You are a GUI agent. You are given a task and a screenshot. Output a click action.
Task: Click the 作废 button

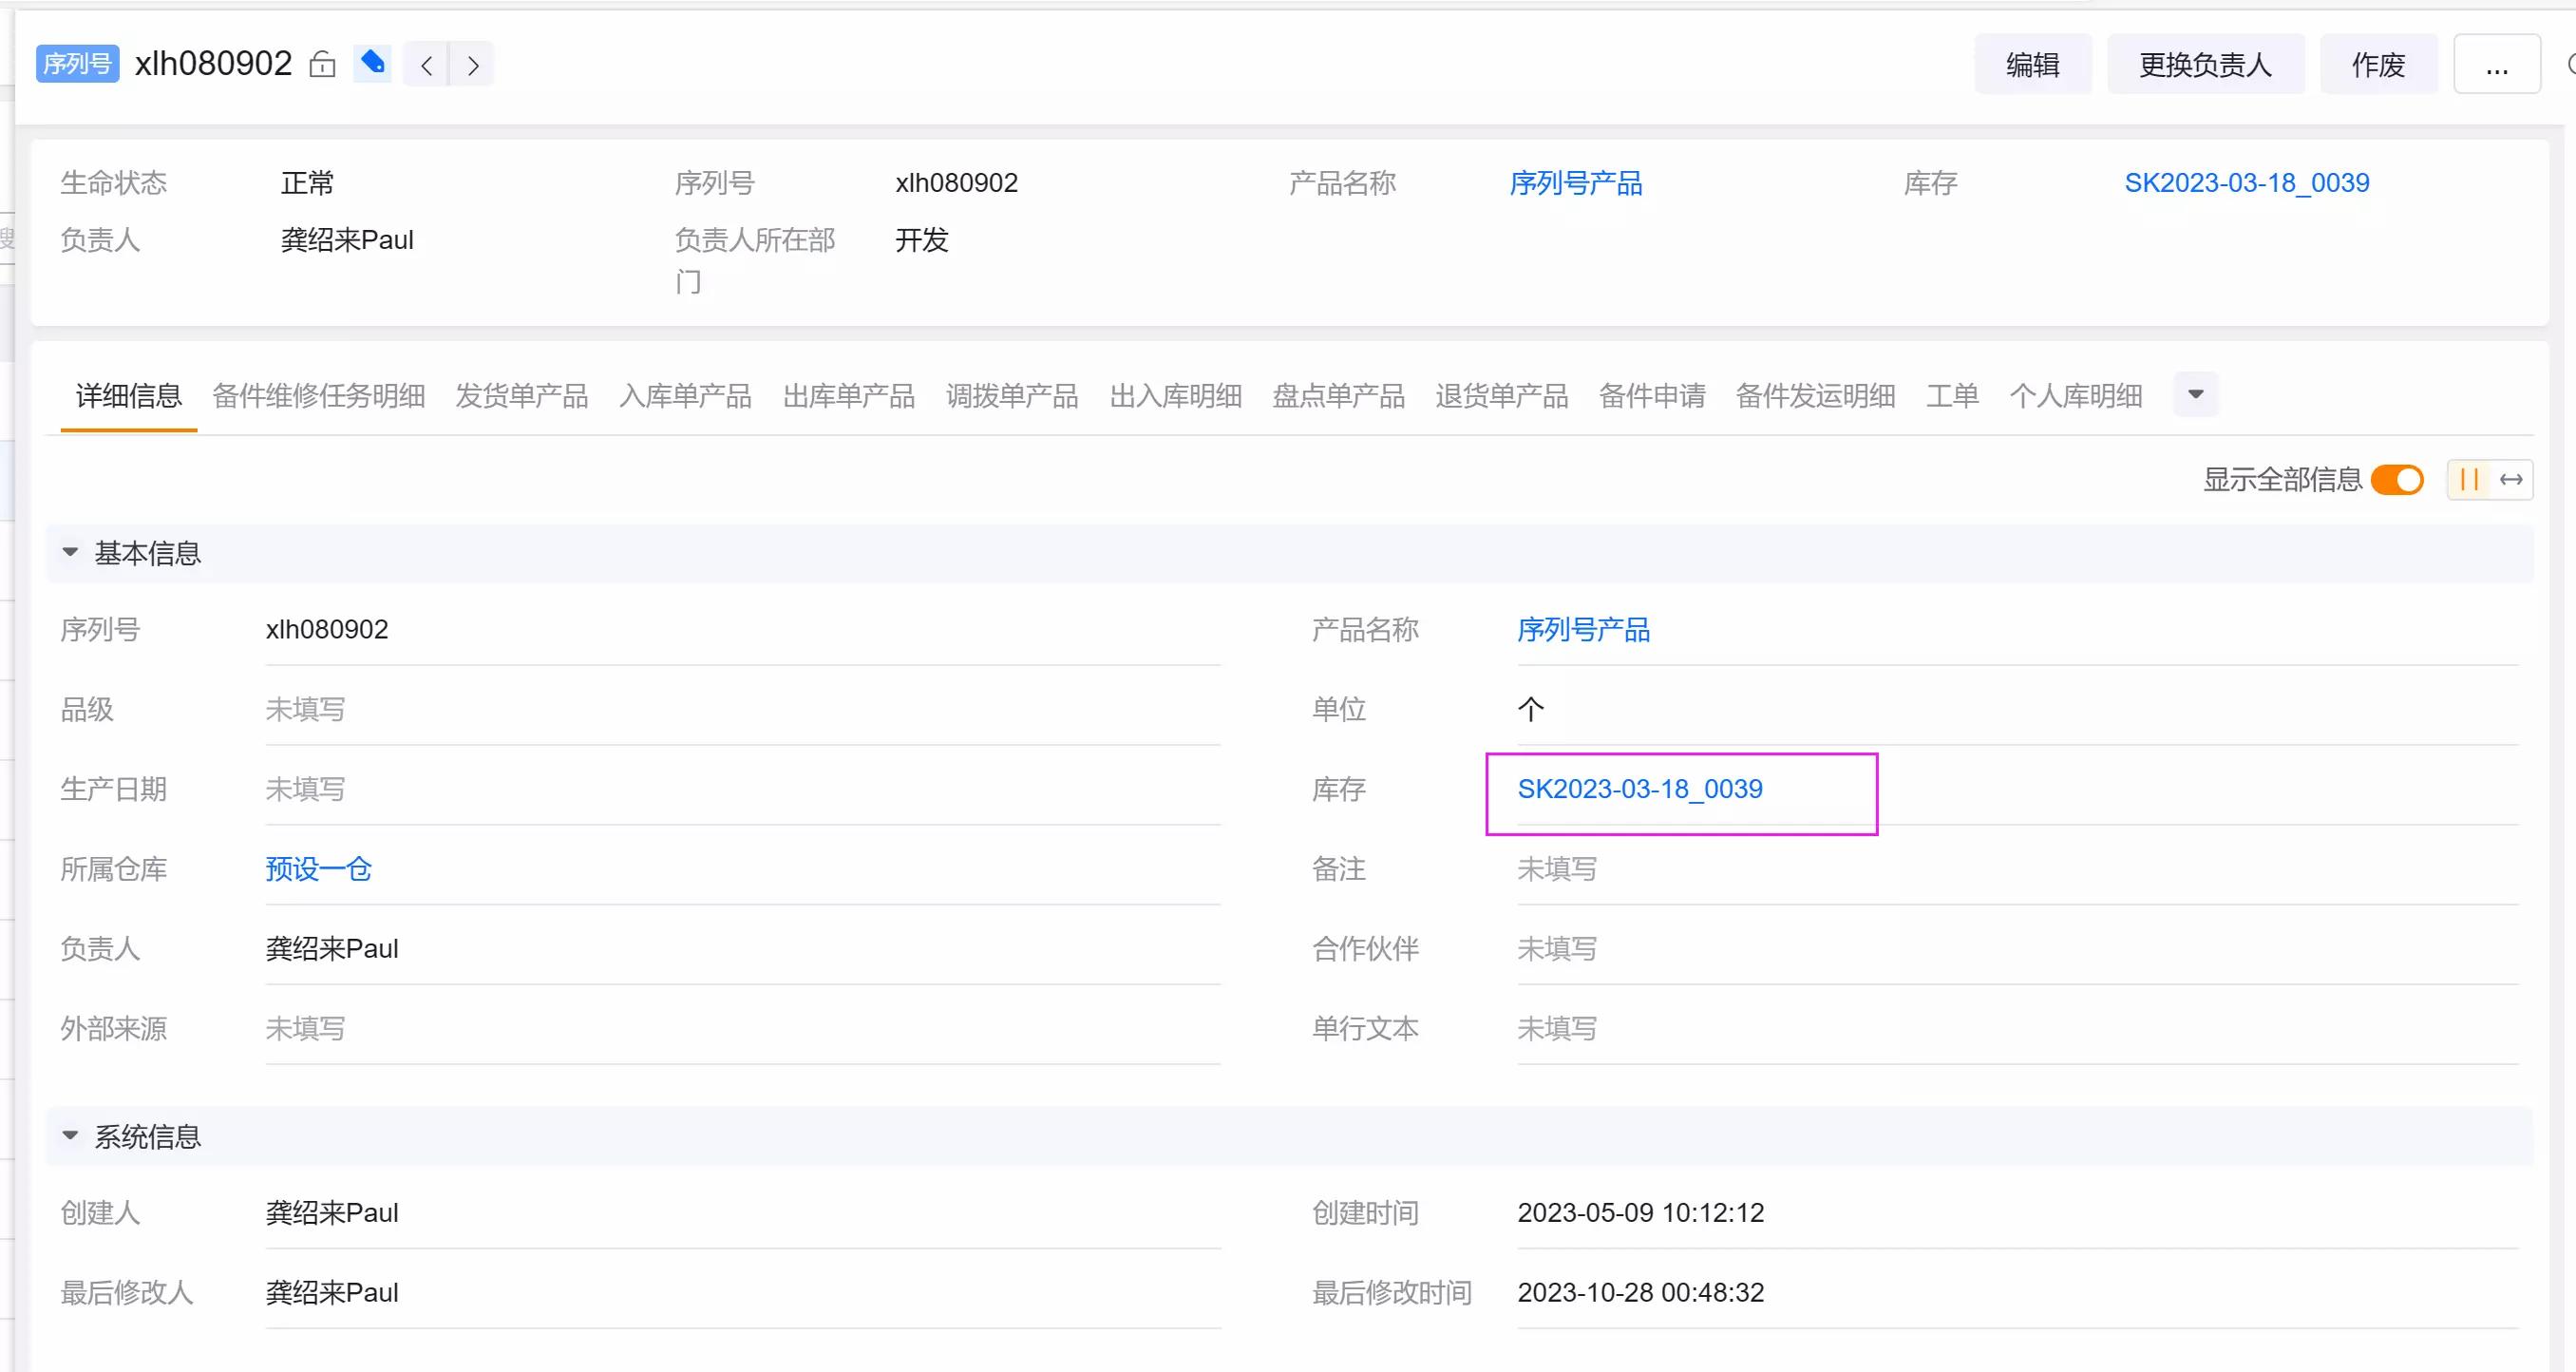click(x=2378, y=63)
